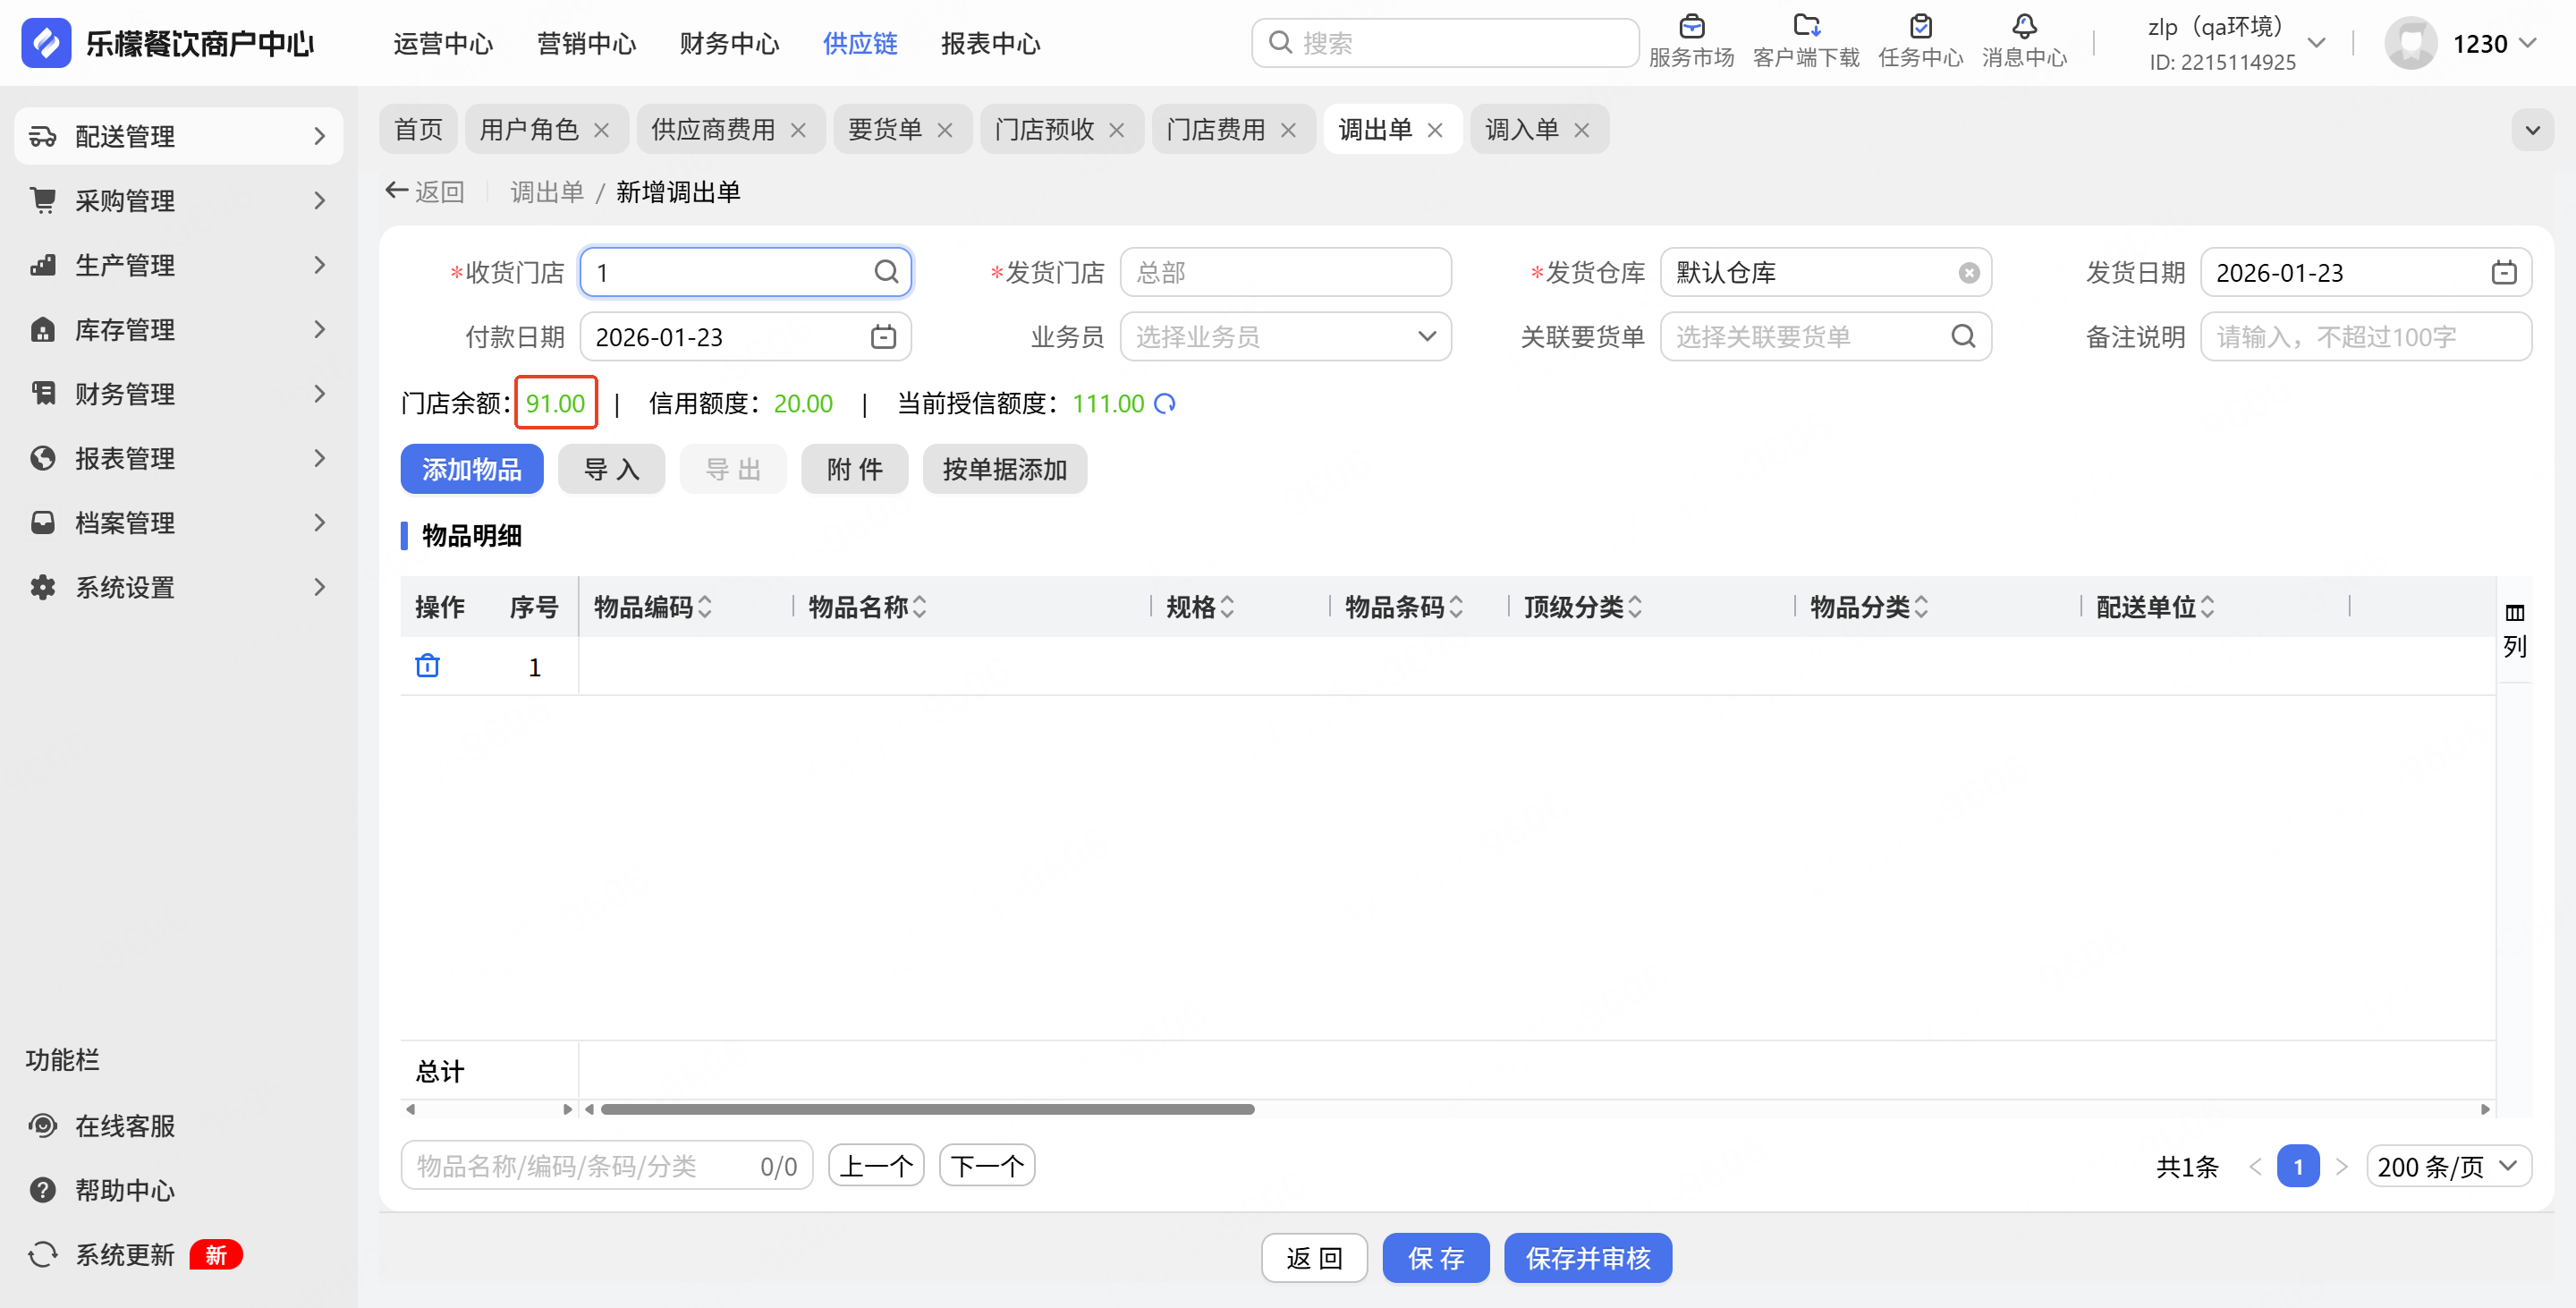Sort by 物品编码 column

(705, 607)
